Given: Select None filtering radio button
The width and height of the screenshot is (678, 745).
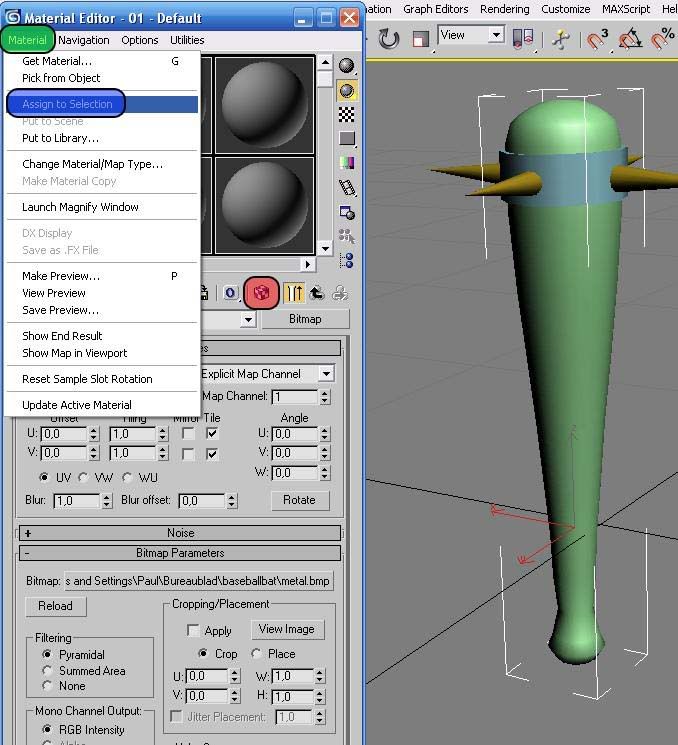Looking at the screenshot, I should (47, 686).
